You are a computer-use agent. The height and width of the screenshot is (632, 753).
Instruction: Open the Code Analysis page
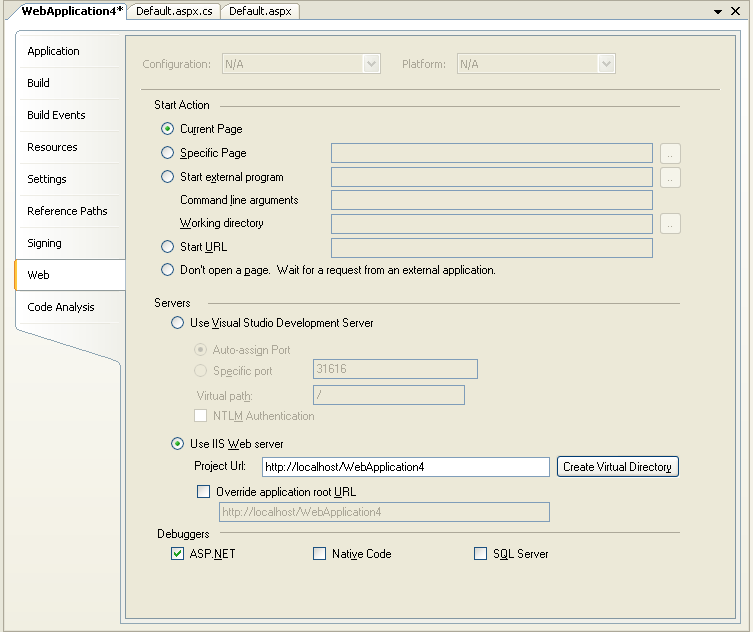click(x=70, y=307)
